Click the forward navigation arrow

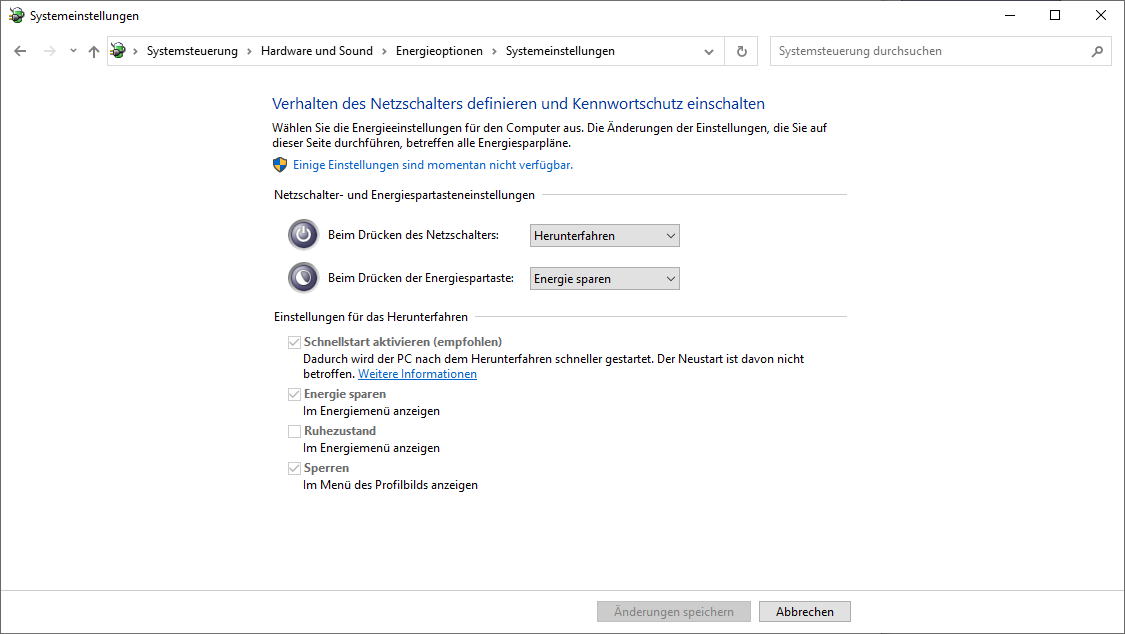pyautogui.click(x=50, y=51)
